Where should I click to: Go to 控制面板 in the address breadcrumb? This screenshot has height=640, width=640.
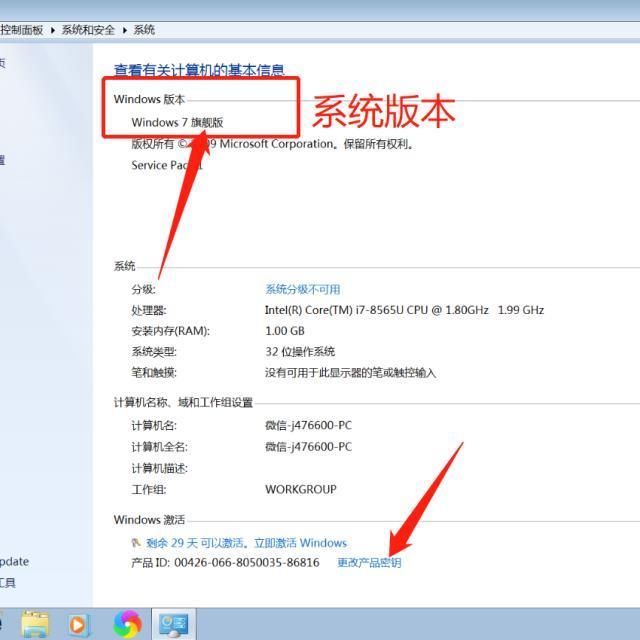click(x=22, y=30)
